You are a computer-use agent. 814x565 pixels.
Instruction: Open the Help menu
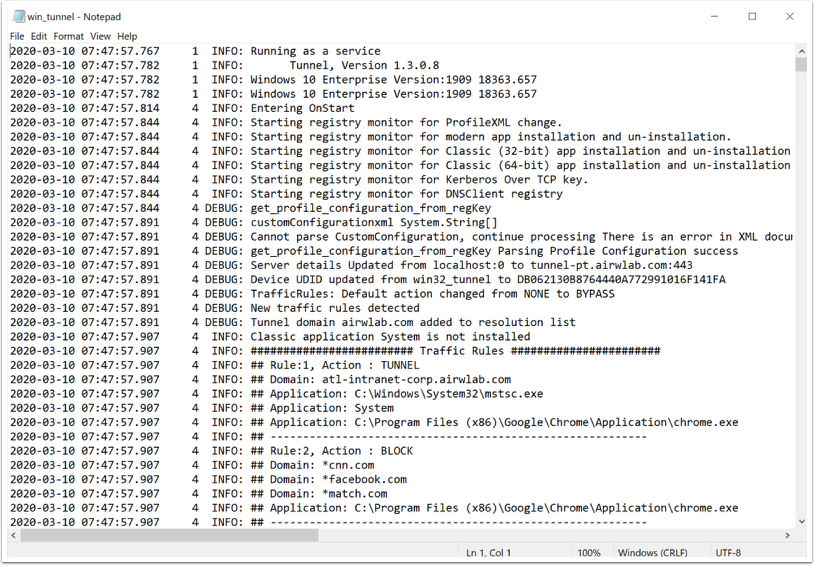pyautogui.click(x=127, y=36)
